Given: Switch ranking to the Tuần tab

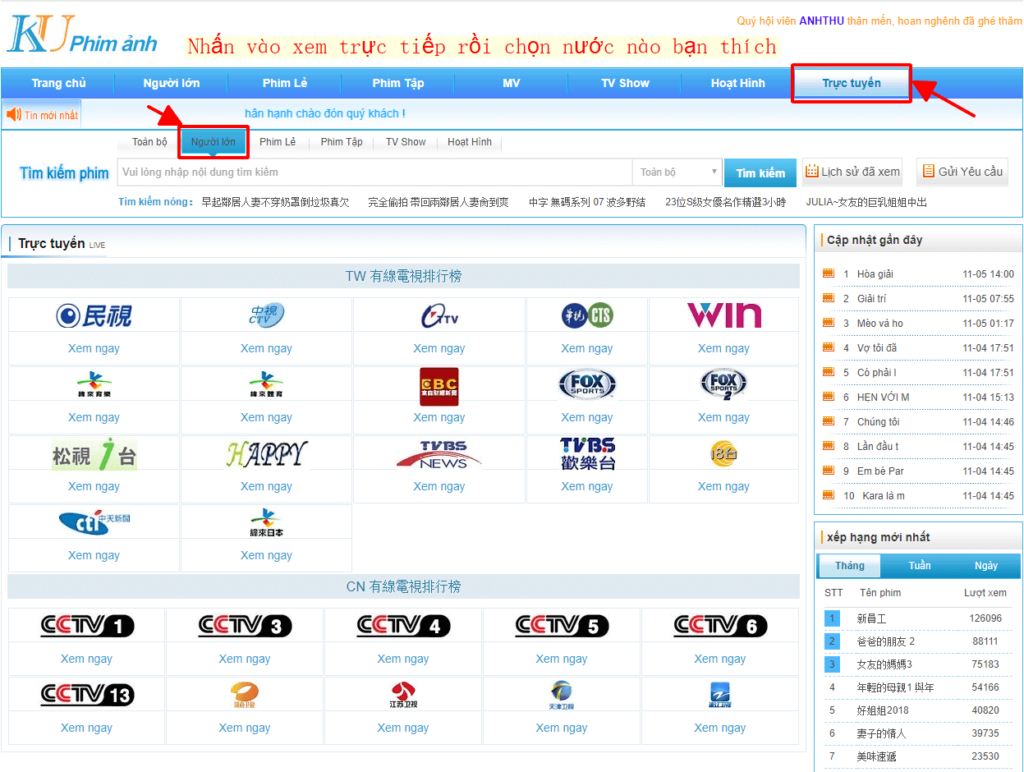Looking at the screenshot, I should pyautogui.click(x=919, y=566).
